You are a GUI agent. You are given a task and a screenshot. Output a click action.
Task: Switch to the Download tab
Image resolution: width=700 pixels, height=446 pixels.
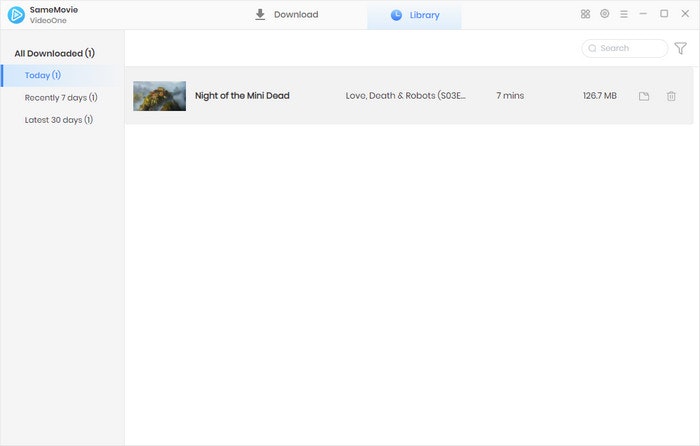(x=287, y=15)
